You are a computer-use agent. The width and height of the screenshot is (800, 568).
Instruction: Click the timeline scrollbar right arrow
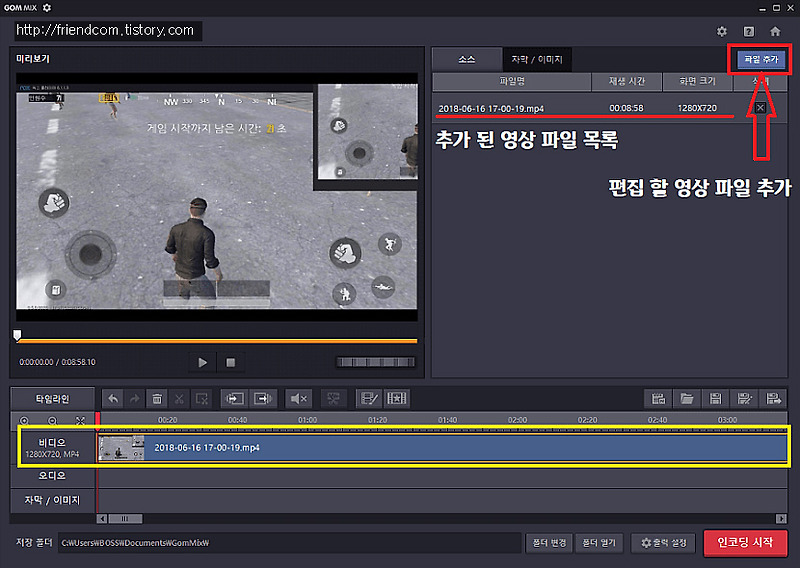click(x=781, y=519)
